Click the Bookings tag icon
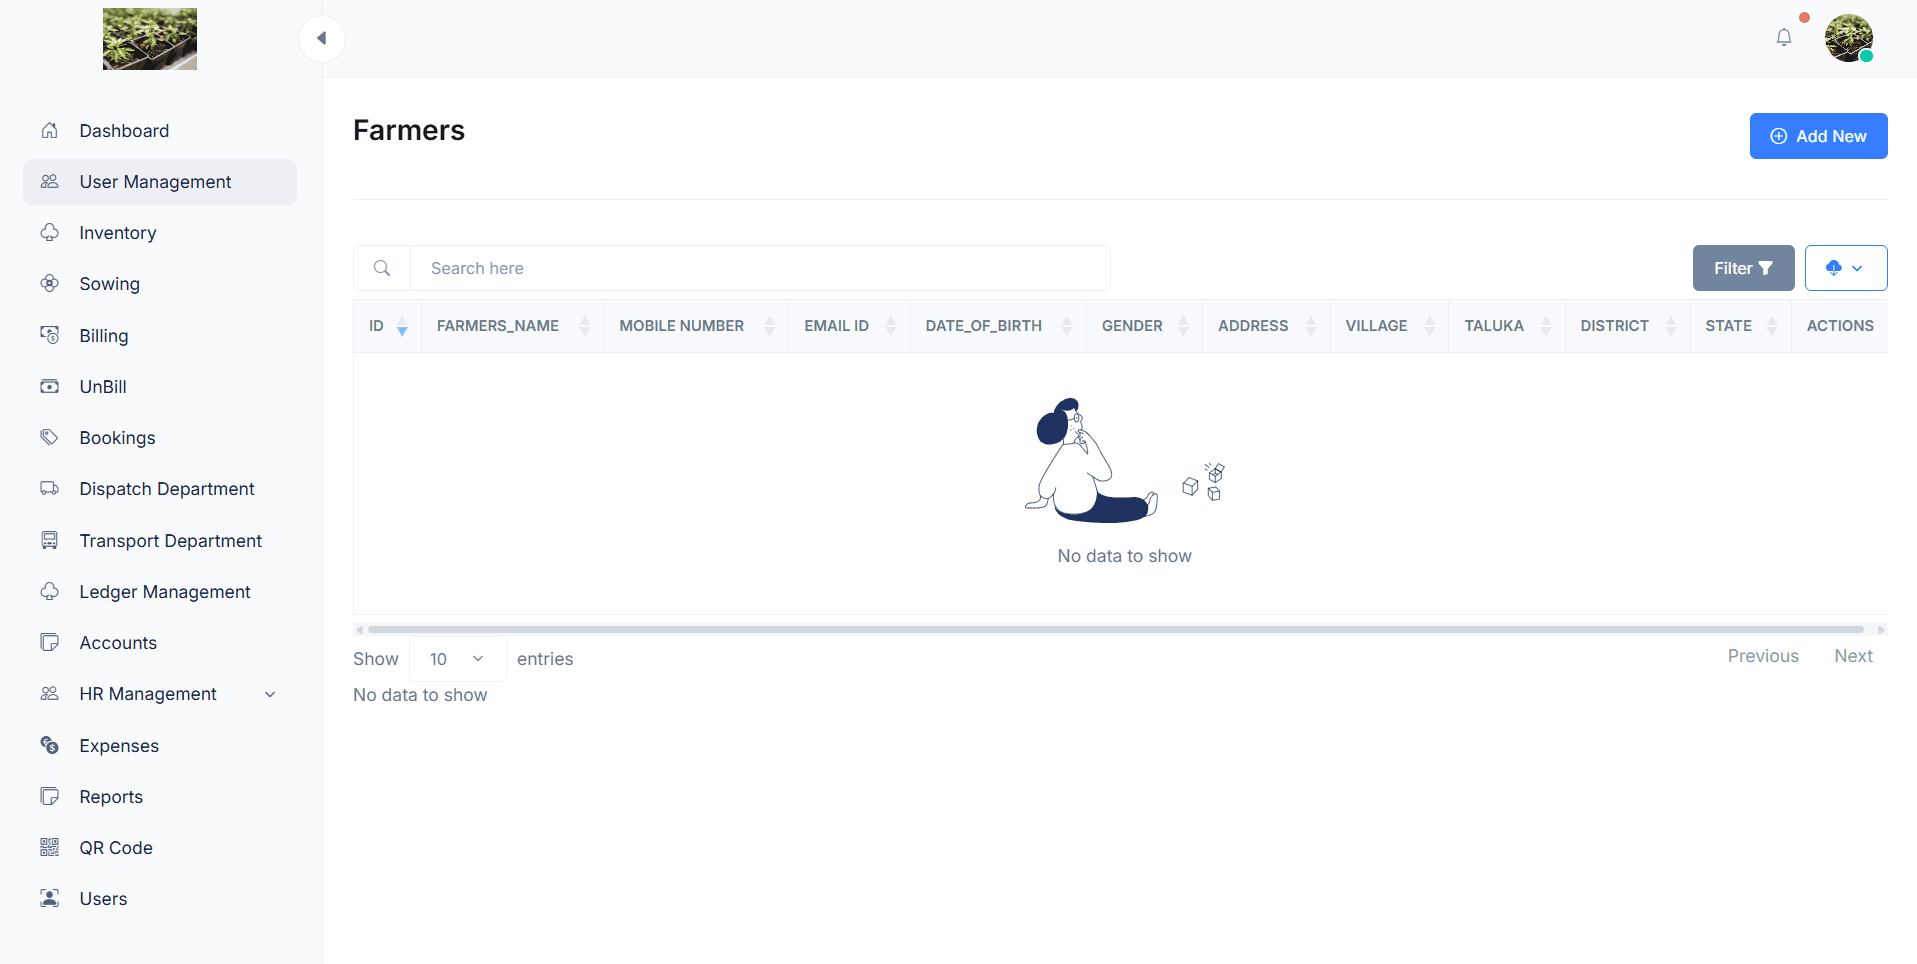This screenshot has width=1917, height=964. pos(49,437)
